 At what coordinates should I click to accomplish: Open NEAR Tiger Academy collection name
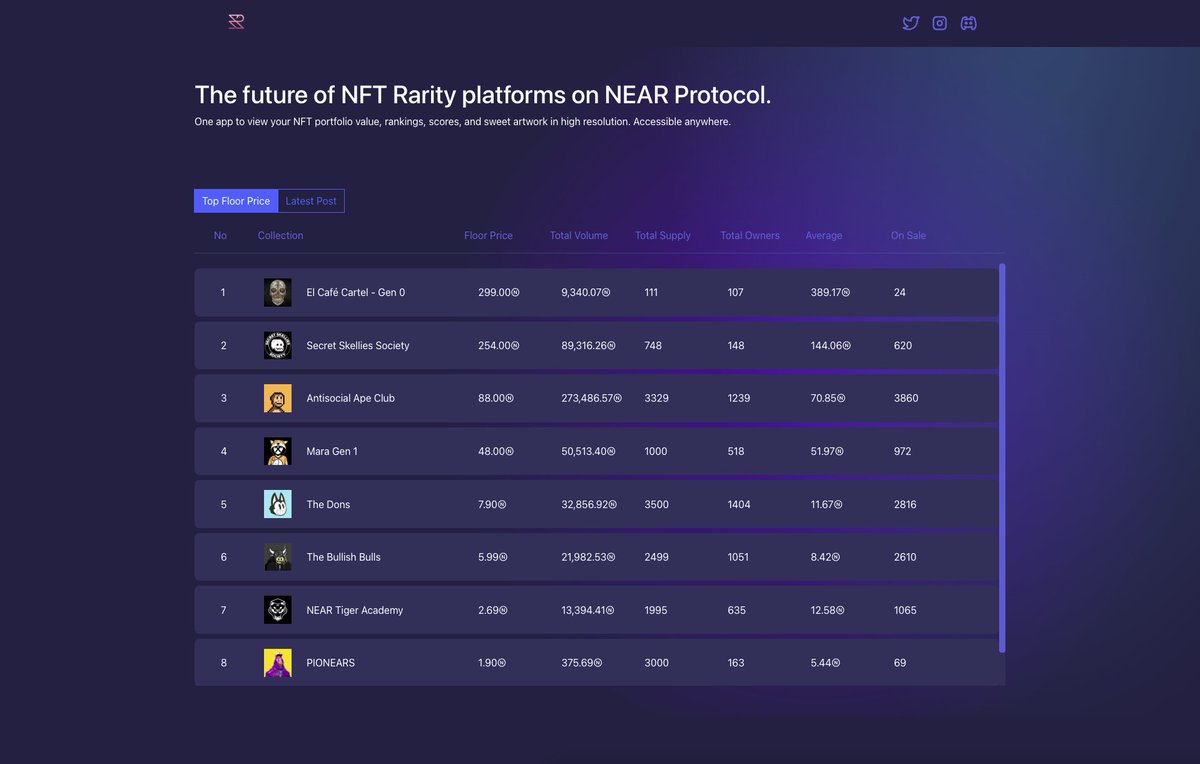click(x=355, y=610)
